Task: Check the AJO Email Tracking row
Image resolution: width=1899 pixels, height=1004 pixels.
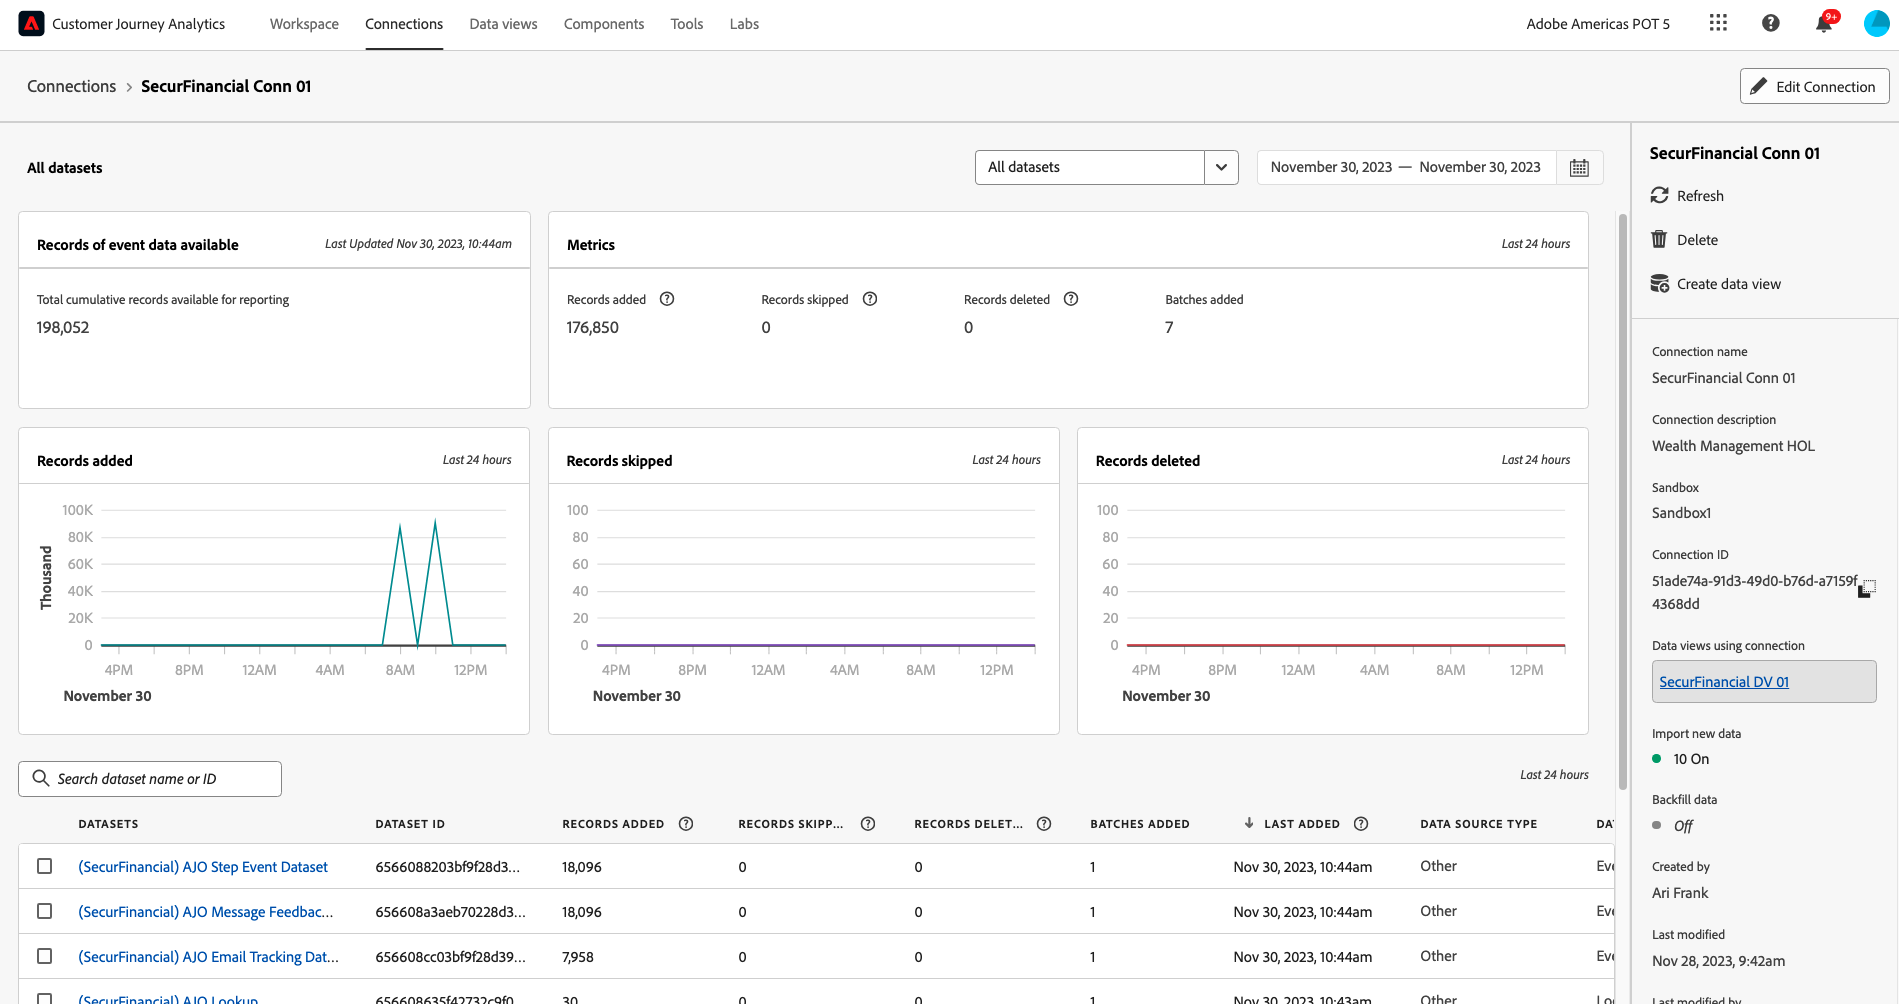Action: click(45, 956)
